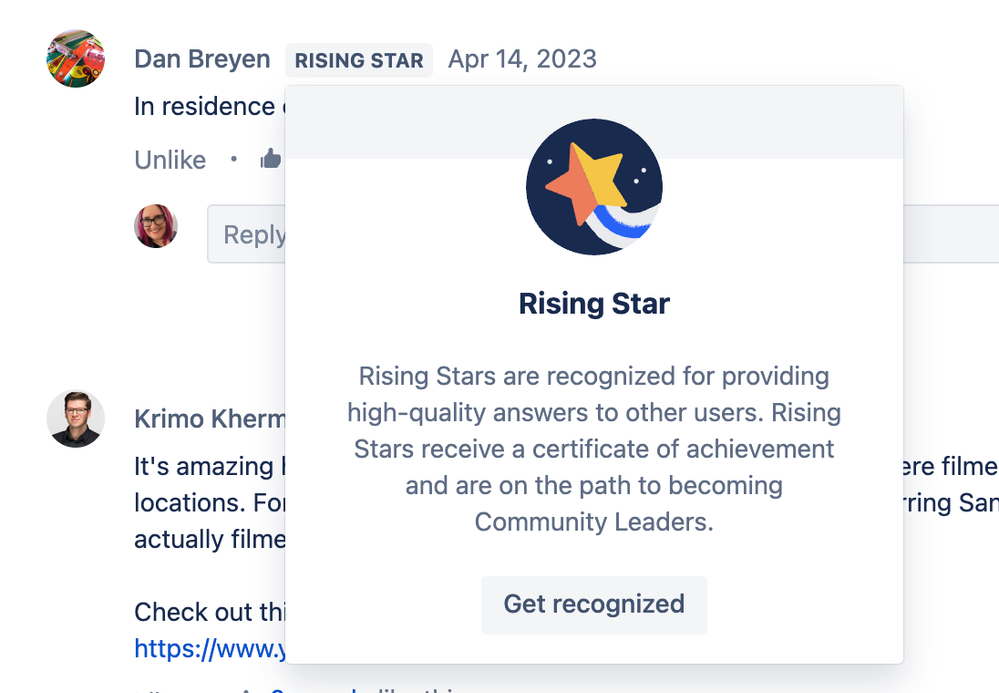999x693 pixels.
Task: Click the Rising Star popup heading
Action: pos(594,303)
